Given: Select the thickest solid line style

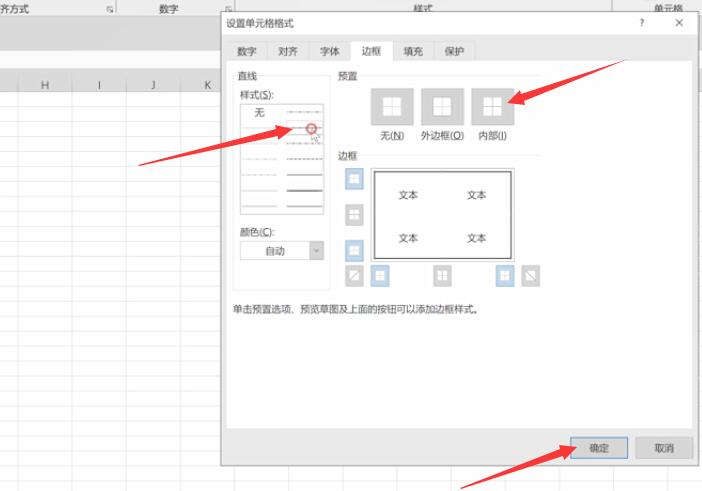Looking at the screenshot, I should (304, 191).
